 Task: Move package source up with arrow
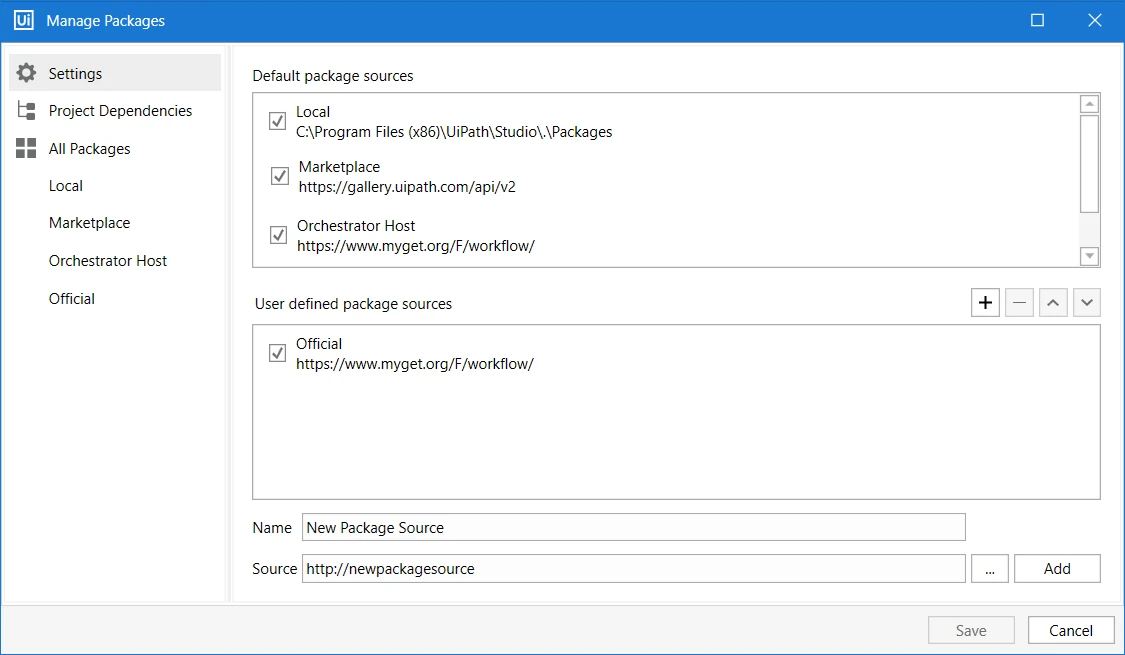coord(1053,303)
